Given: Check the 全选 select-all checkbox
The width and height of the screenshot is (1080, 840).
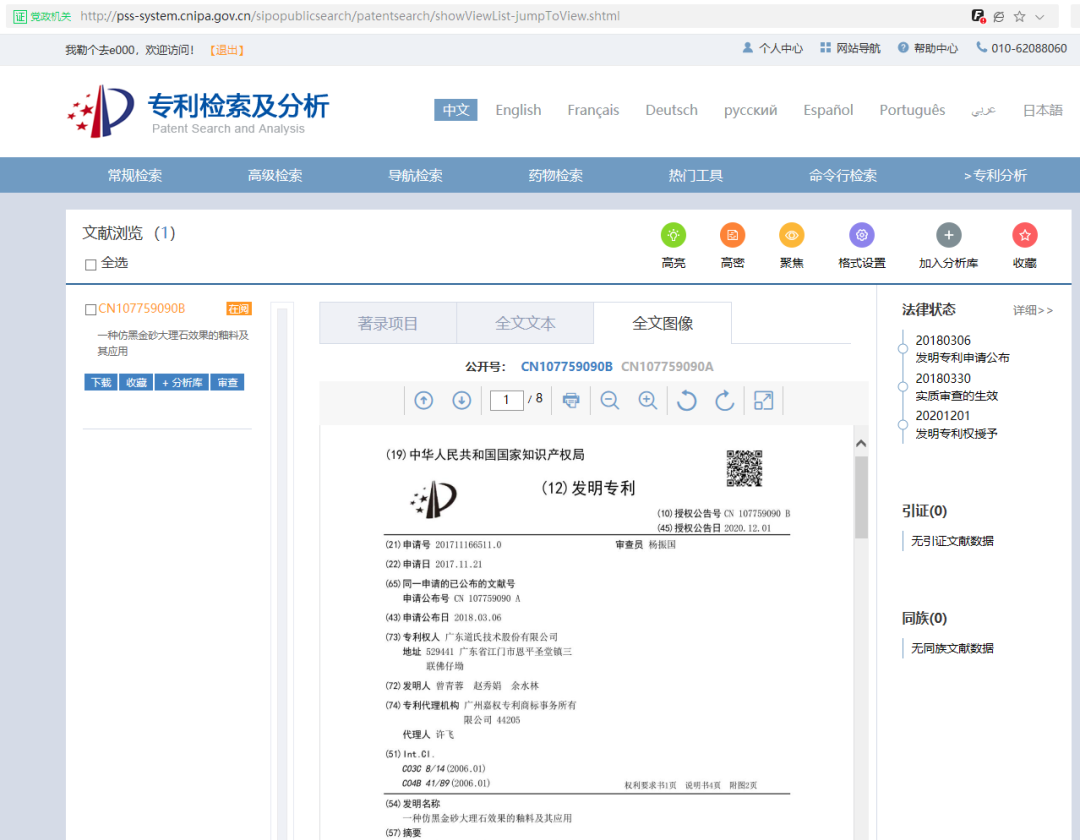Looking at the screenshot, I should [x=90, y=263].
